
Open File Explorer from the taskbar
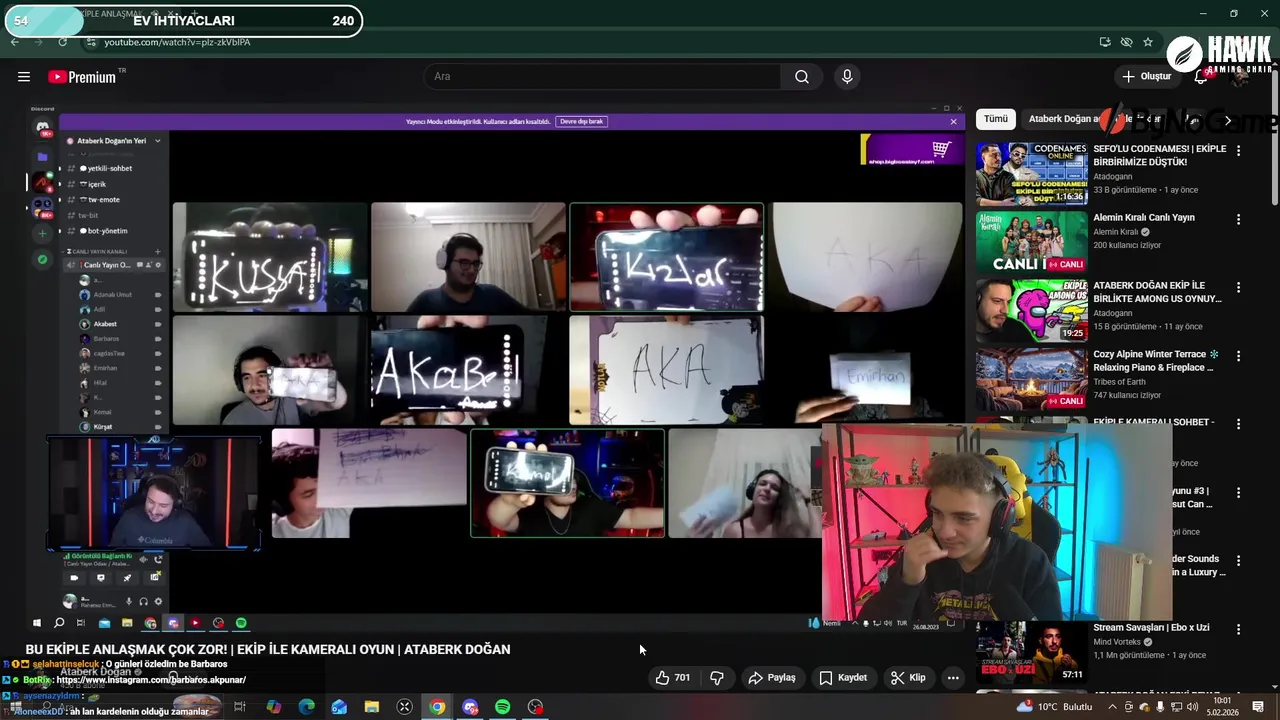pyautogui.click(x=372, y=707)
